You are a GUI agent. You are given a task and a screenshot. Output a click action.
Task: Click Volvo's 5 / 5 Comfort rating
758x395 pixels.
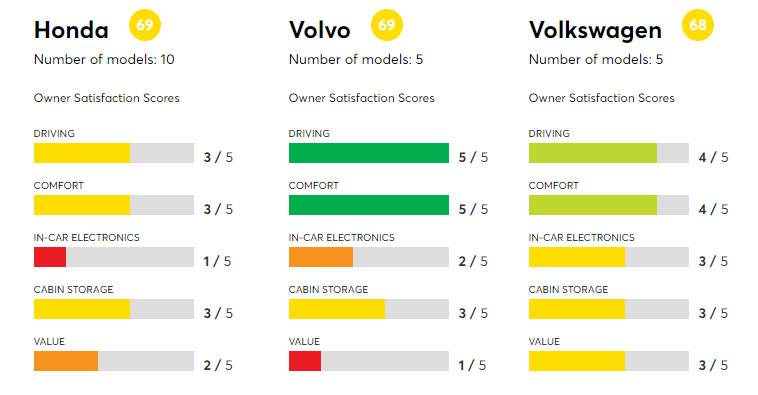(473, 209)
